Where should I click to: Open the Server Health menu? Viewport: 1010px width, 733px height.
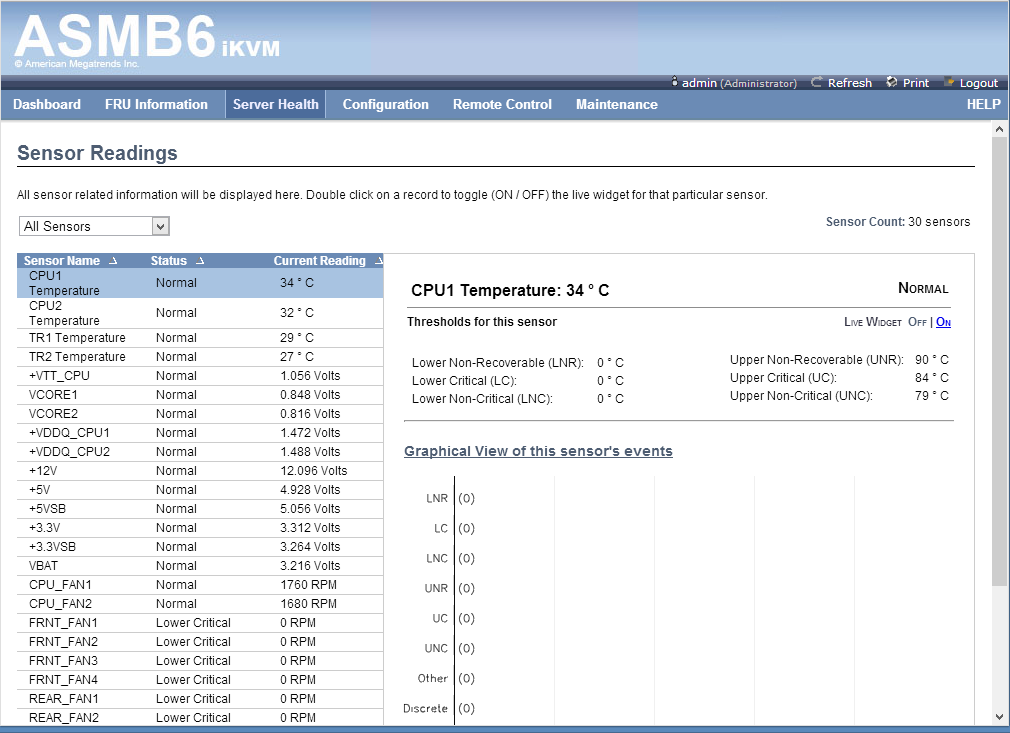coord(275,104)
